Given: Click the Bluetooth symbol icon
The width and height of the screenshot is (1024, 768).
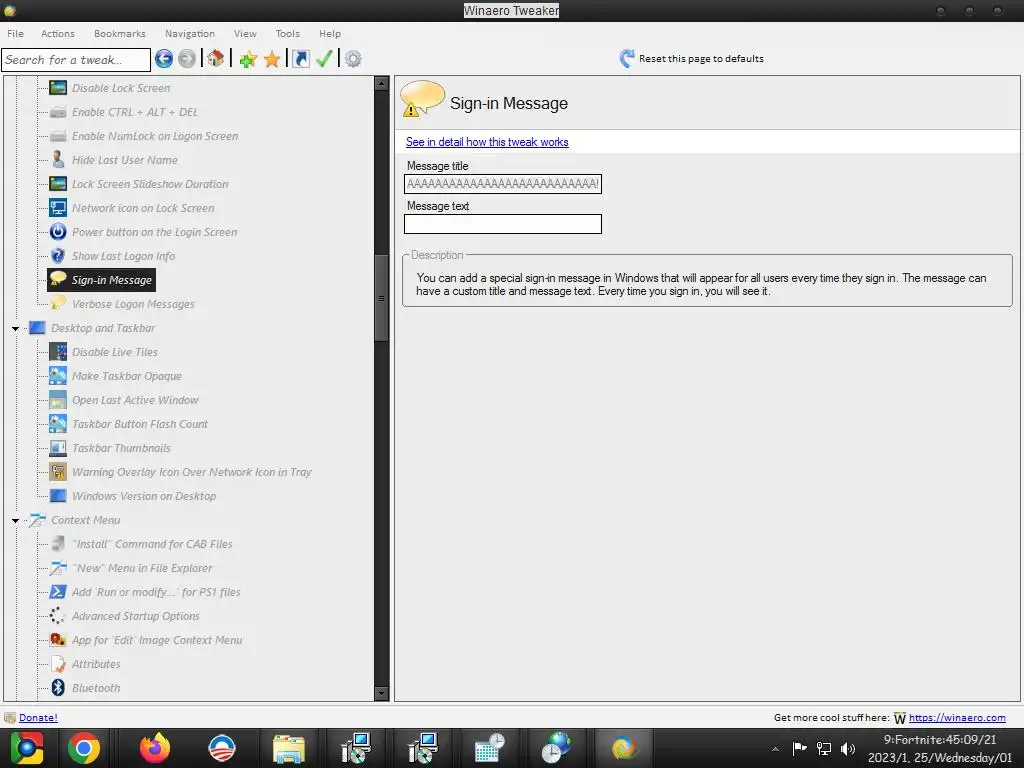Looking at the screenshot, I should pos(58,687).
